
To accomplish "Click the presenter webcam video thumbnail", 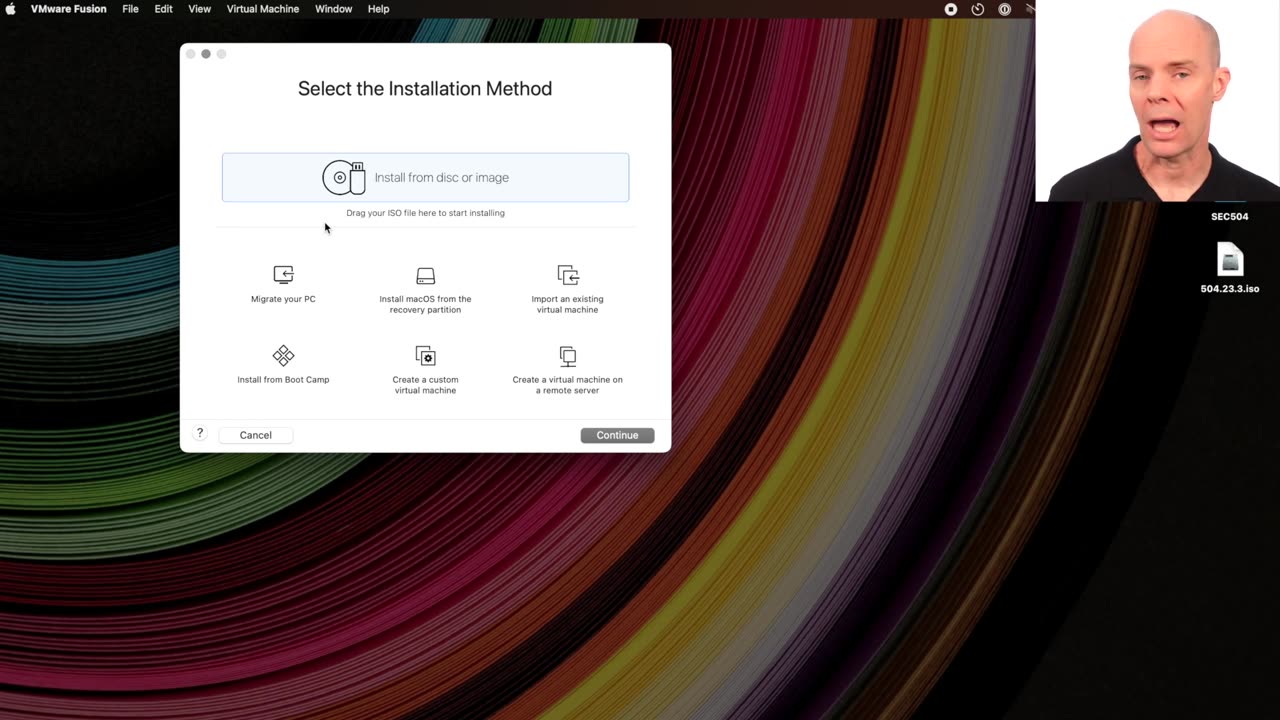I will (1158, 101).
